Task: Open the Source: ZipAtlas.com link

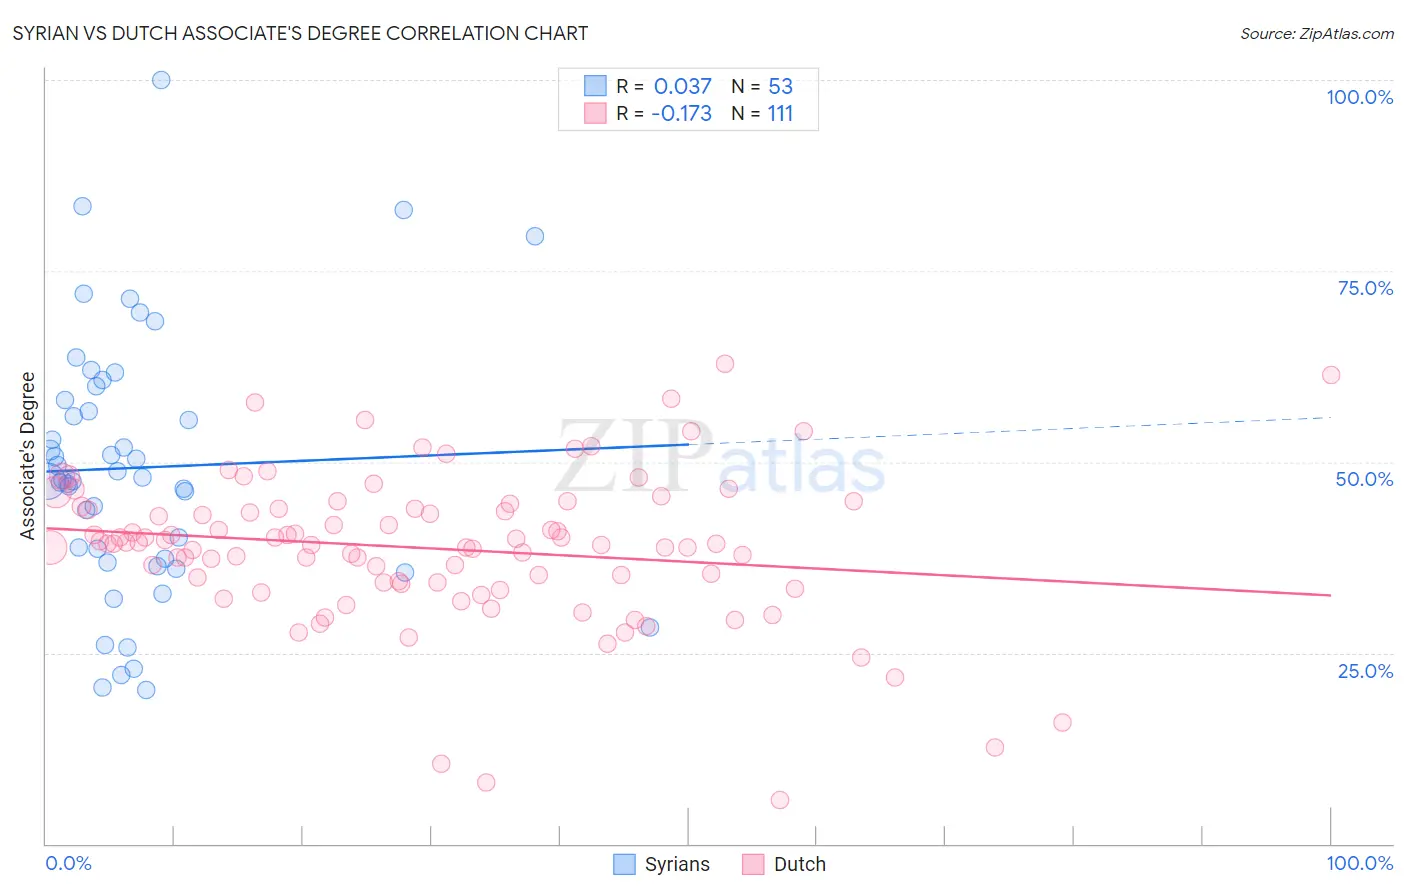Action: pos(1317,33)
